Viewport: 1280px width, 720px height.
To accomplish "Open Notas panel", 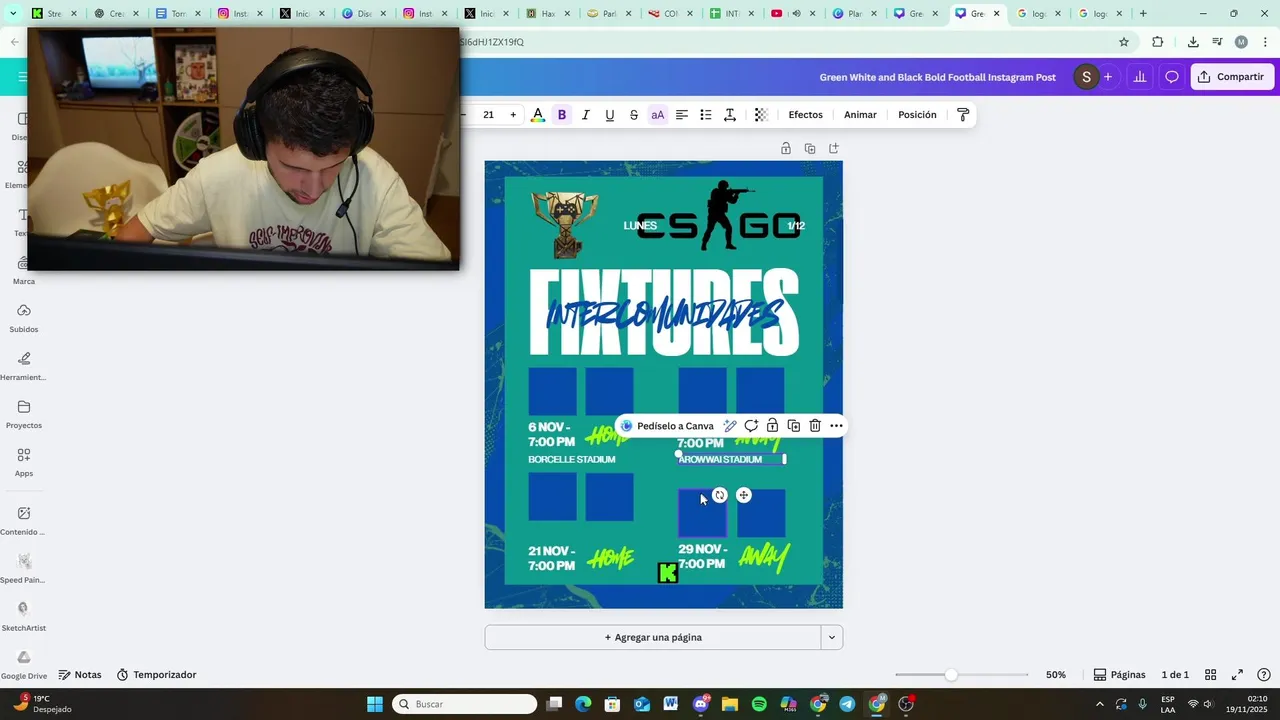I will point(80,675).
